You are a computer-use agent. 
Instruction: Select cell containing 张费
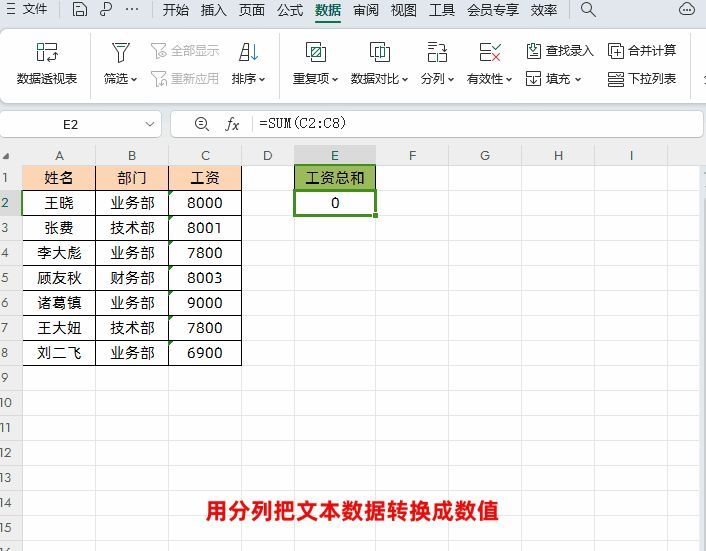click(59, 228)
